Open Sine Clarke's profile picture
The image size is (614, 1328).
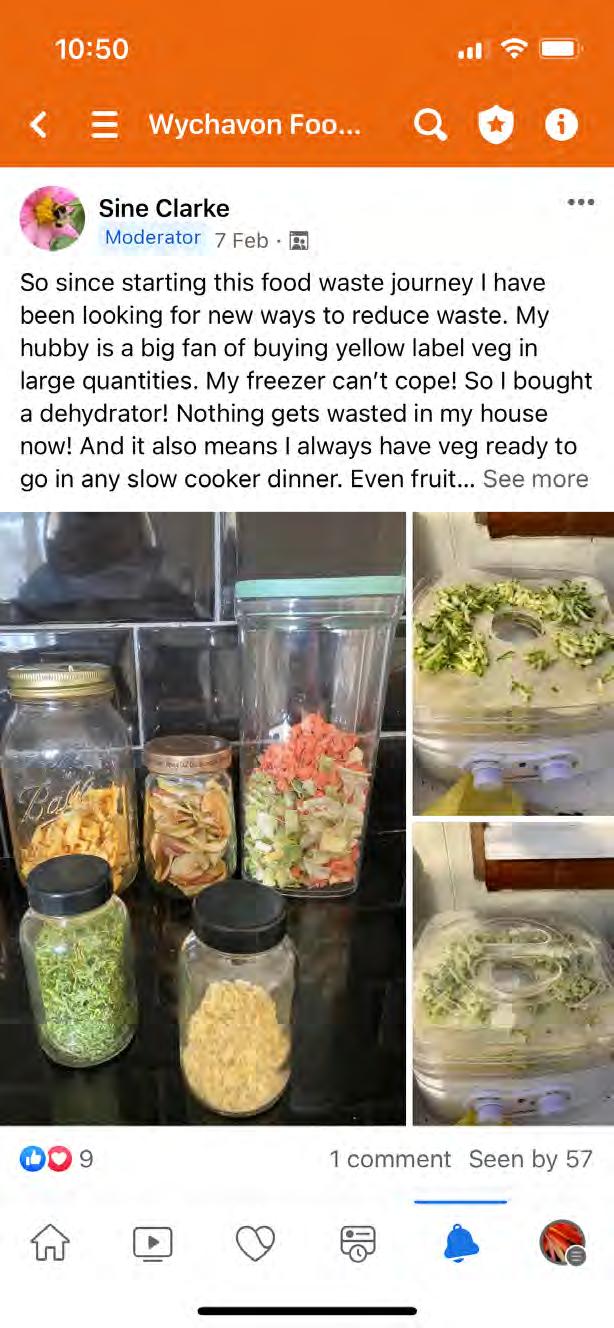52,218
